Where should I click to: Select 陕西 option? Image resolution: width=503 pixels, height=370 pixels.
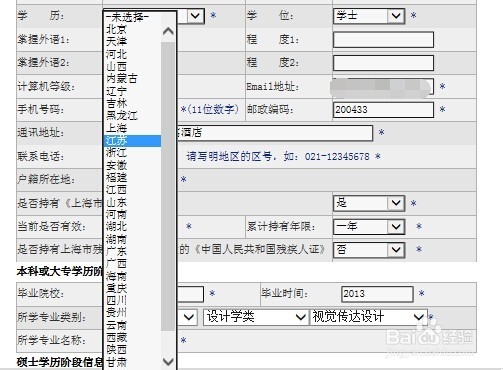pyautogui.click(x=133, y=350)
